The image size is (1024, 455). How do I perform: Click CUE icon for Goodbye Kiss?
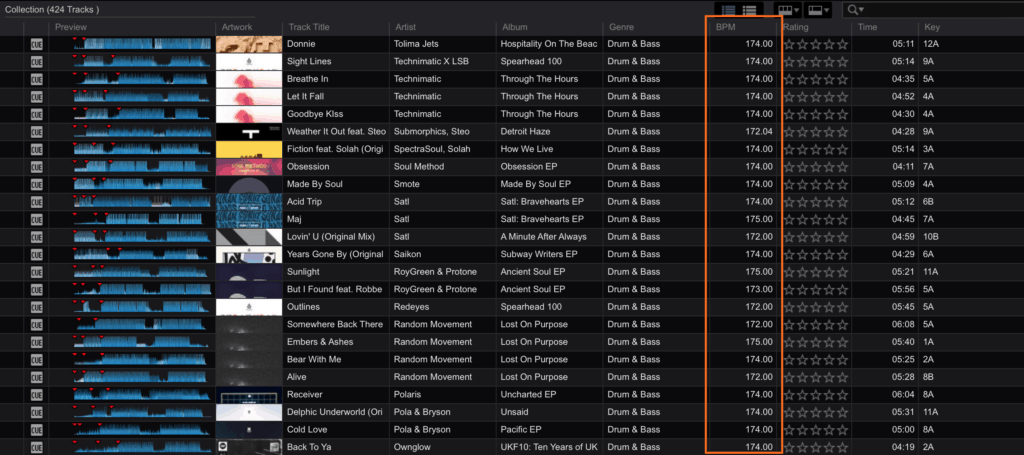[x=36, y=114]
